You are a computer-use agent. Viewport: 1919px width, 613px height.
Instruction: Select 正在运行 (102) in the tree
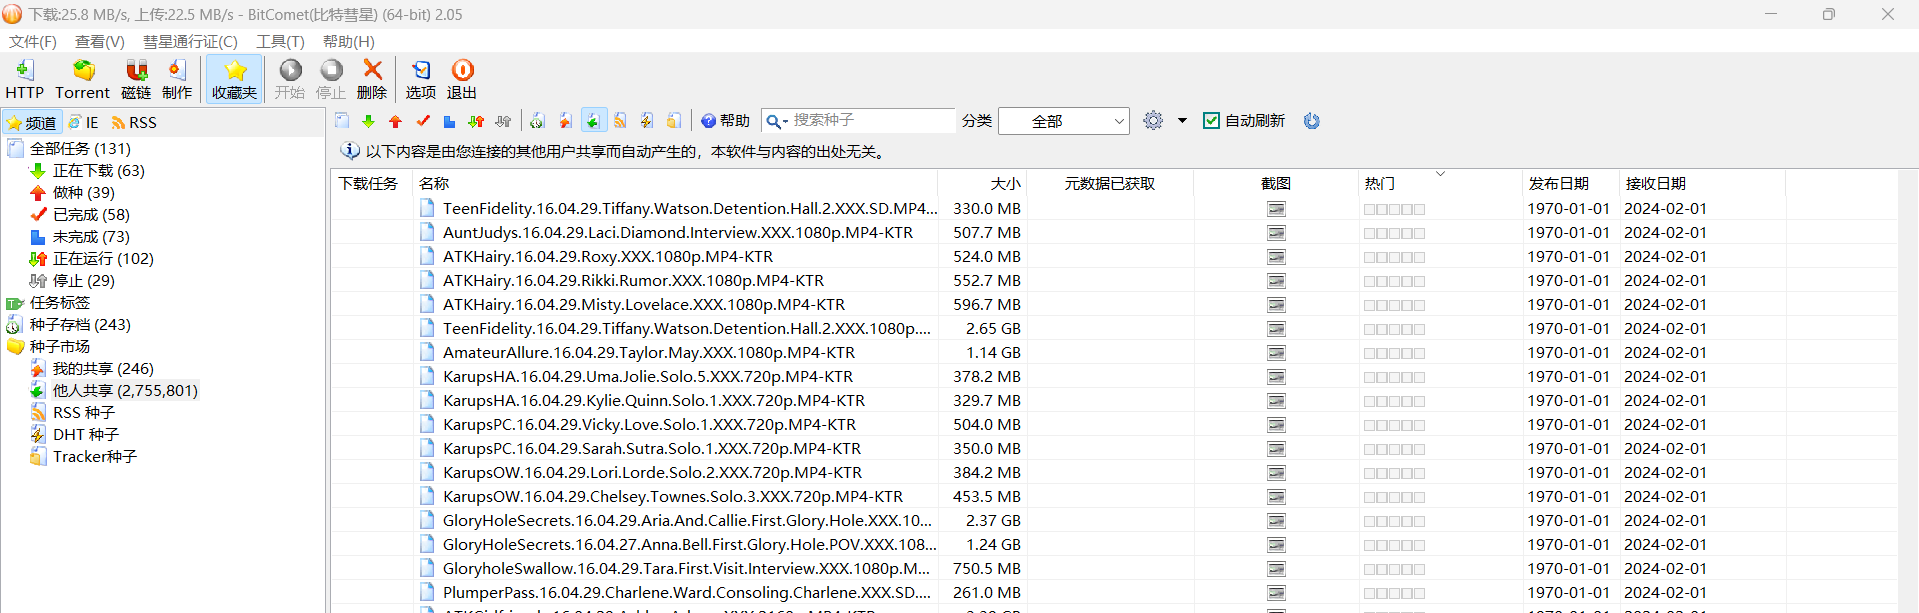(x=103, y=258)
